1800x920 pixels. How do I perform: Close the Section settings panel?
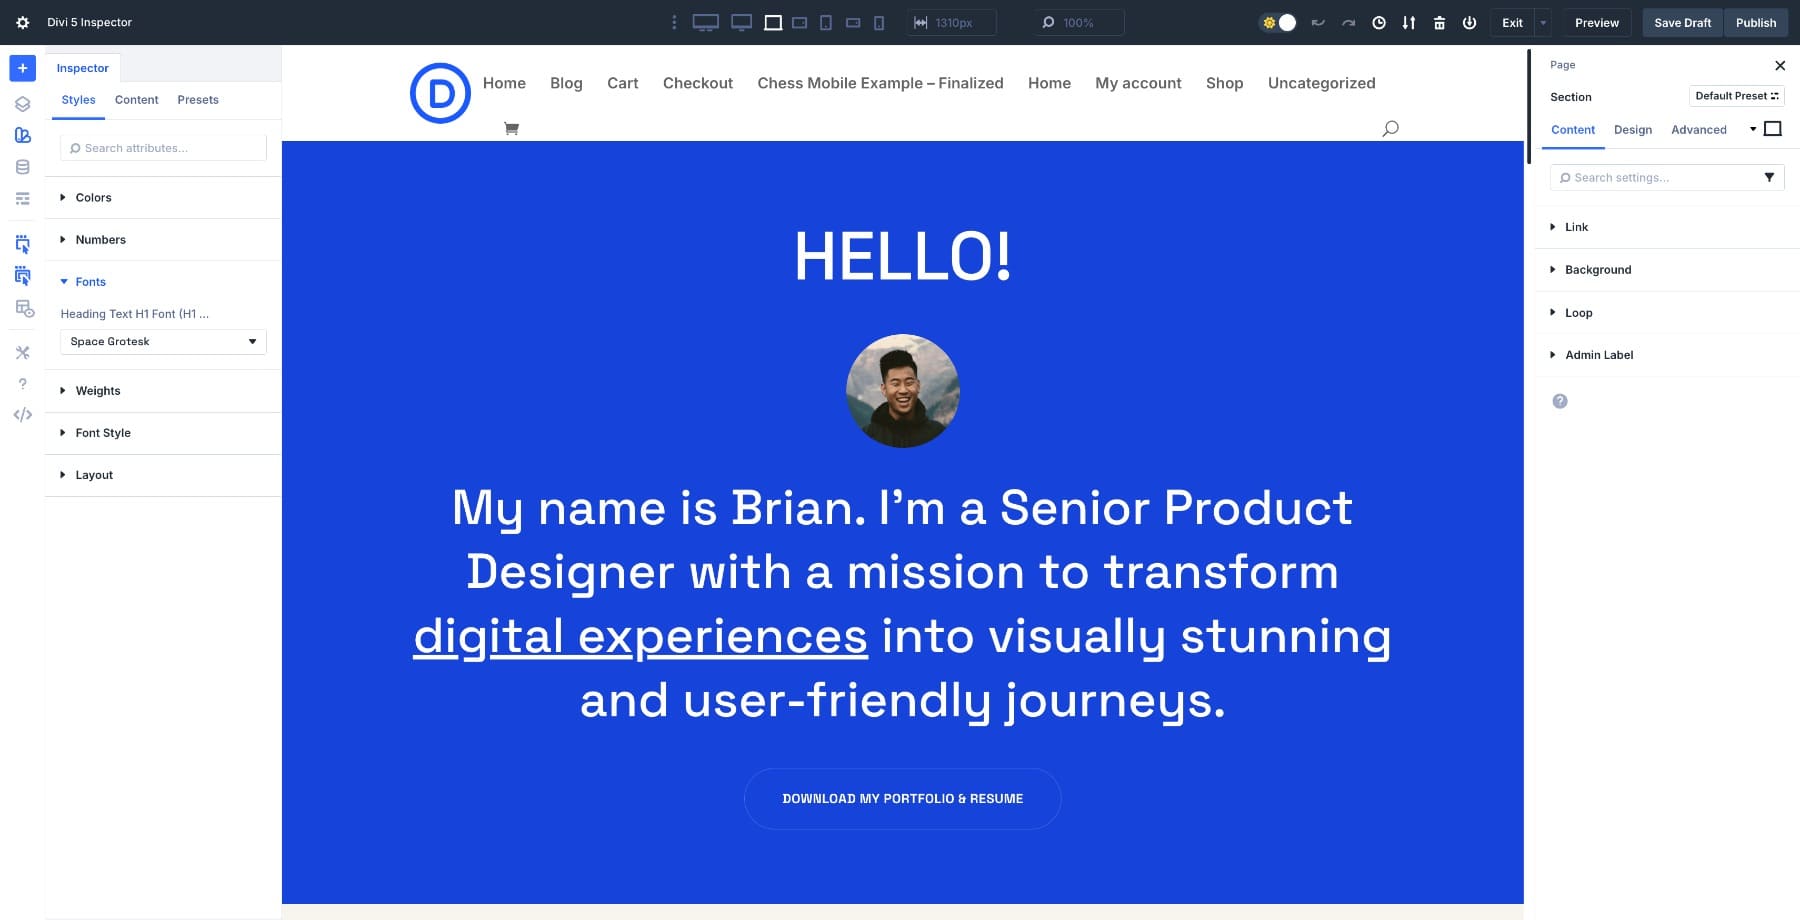pyautogui.click(x=1779, y=66)
